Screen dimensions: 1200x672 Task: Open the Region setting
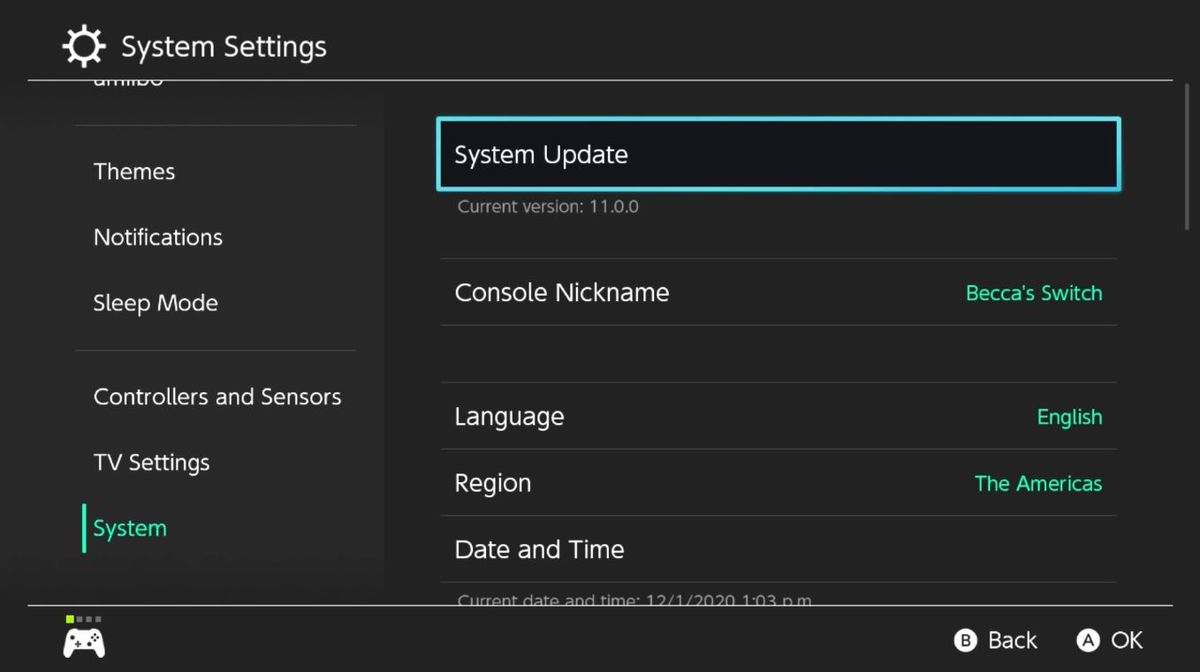pyautogui.click(x=778, y=483)
